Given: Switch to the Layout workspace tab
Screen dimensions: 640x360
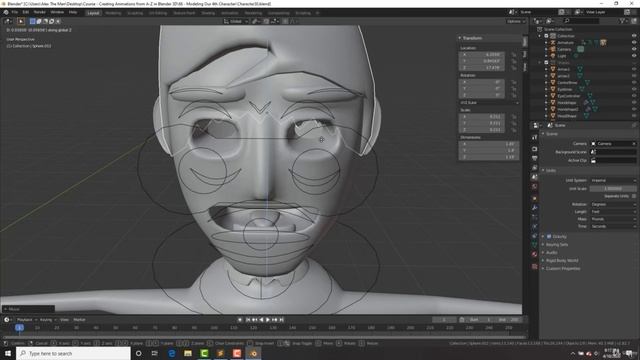Looking at the screenshot, I should pyautogui.click(x=93, y=13).
